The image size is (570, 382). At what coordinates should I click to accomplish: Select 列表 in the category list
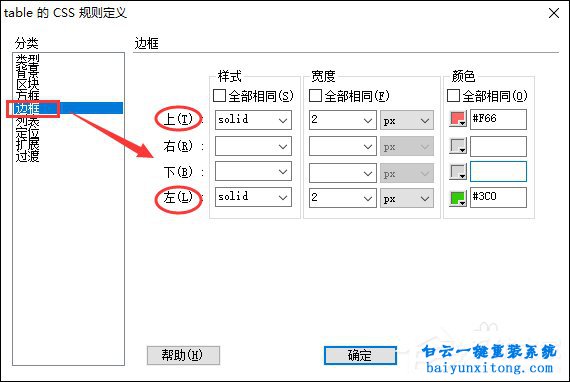click(x=28, y=120)
